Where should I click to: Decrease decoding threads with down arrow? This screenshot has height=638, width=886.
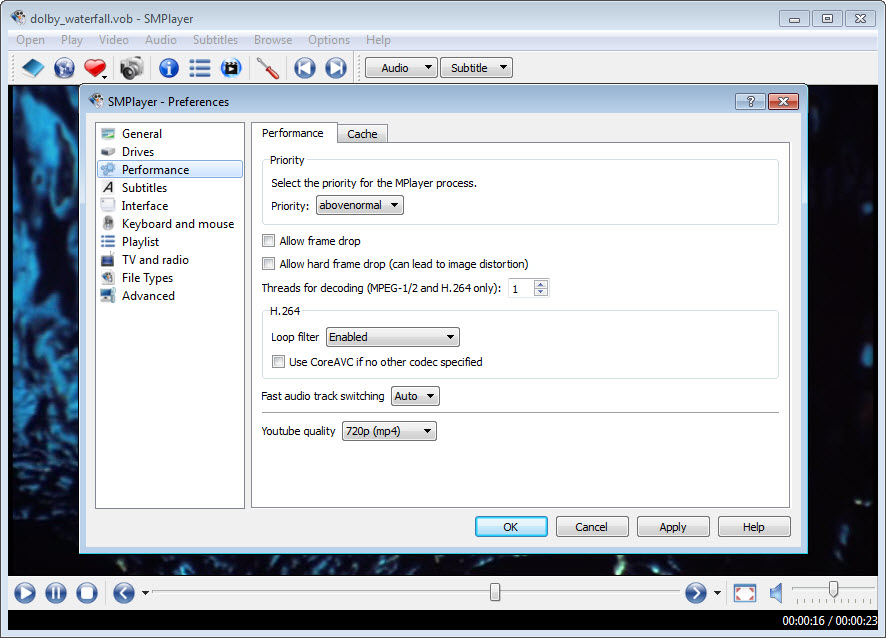pos(541,292)
